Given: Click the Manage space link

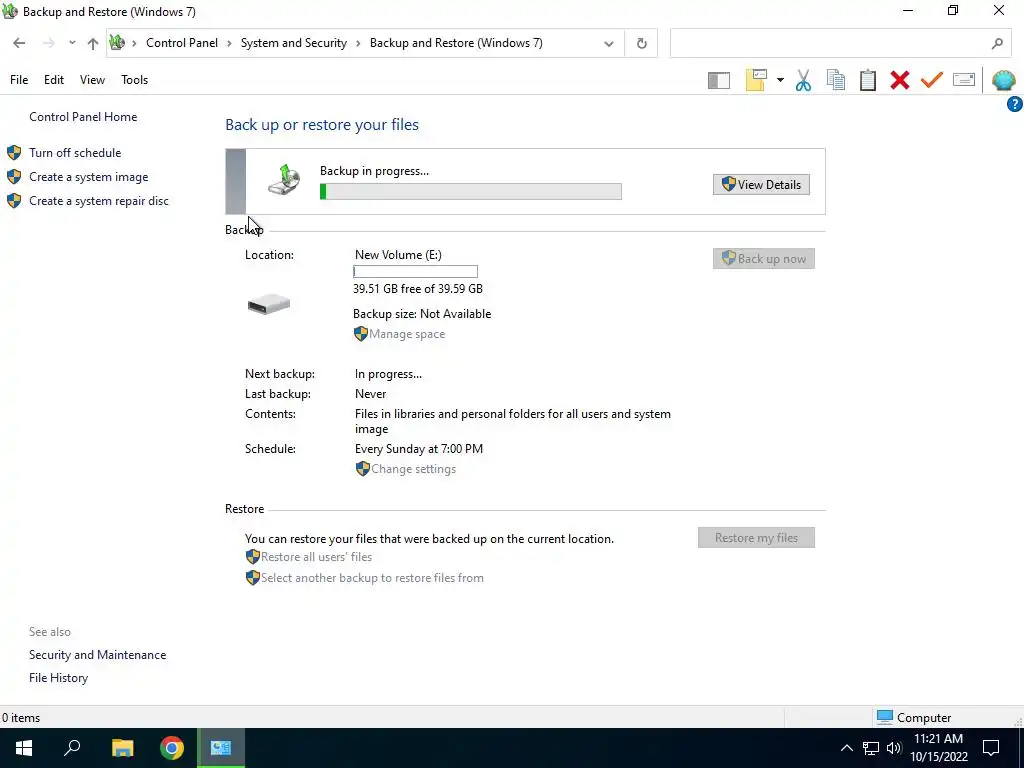Looking at the screenshot, I should [407, 334].
